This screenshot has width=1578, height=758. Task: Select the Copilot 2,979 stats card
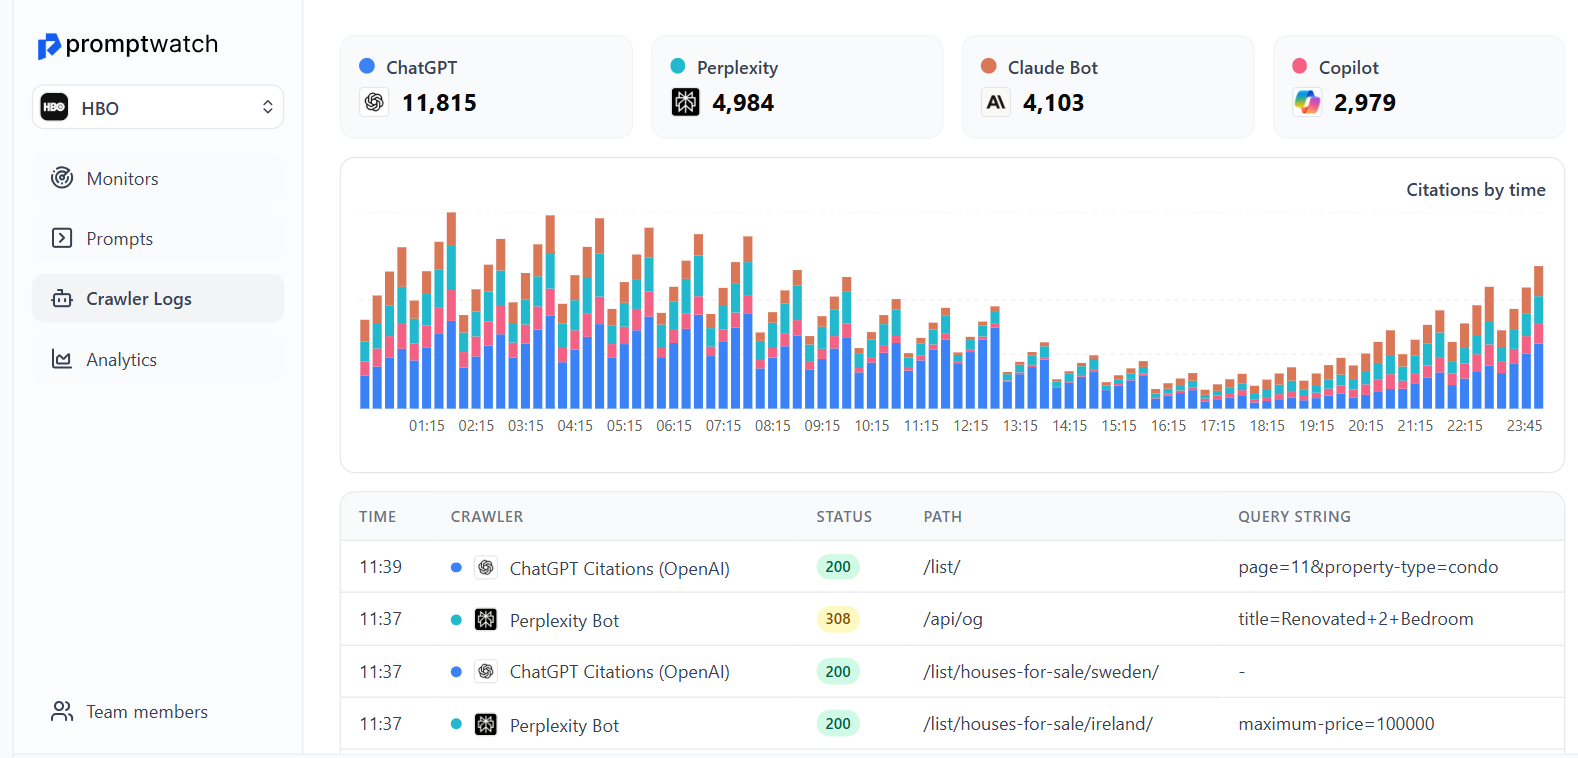(x=1419, y=87)
